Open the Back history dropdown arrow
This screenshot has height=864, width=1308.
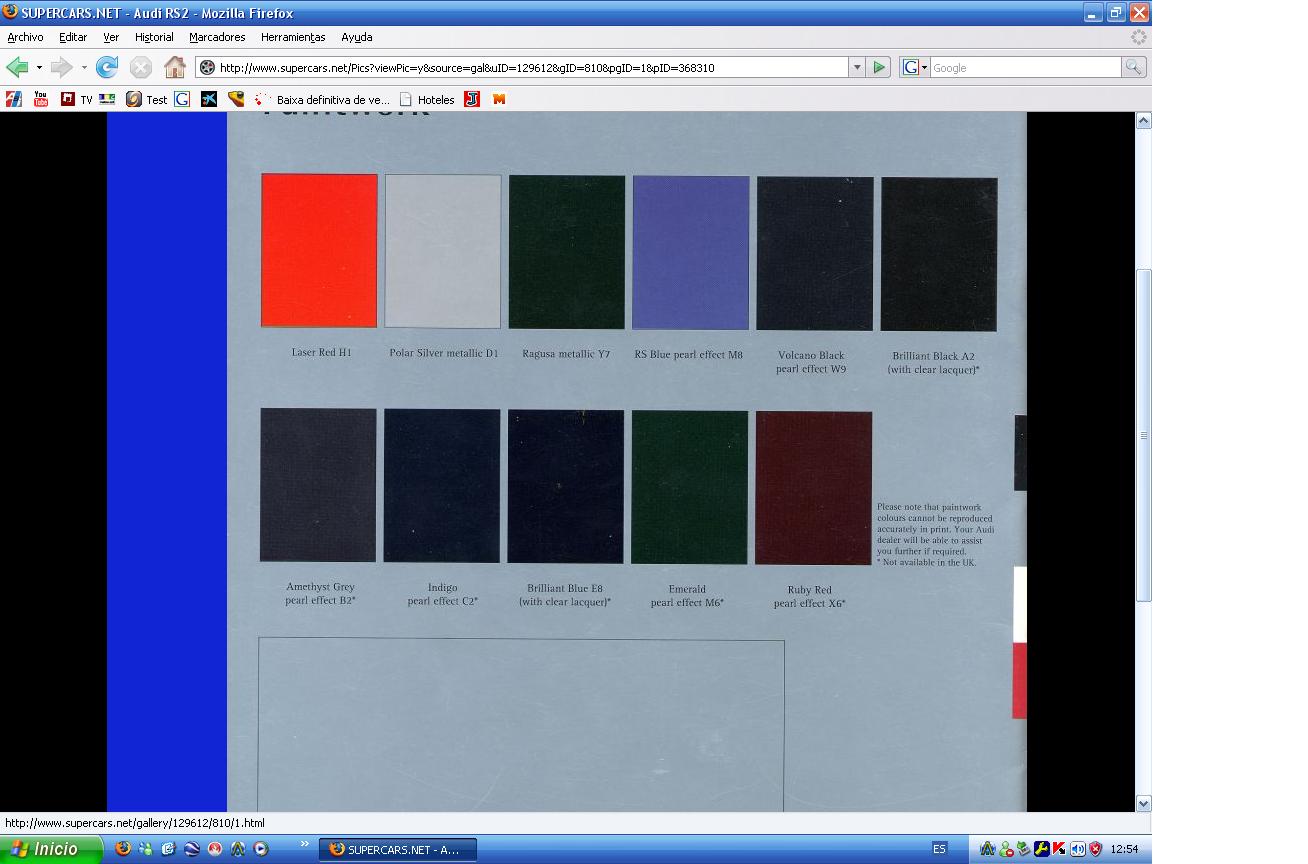(x=39, y=68)
